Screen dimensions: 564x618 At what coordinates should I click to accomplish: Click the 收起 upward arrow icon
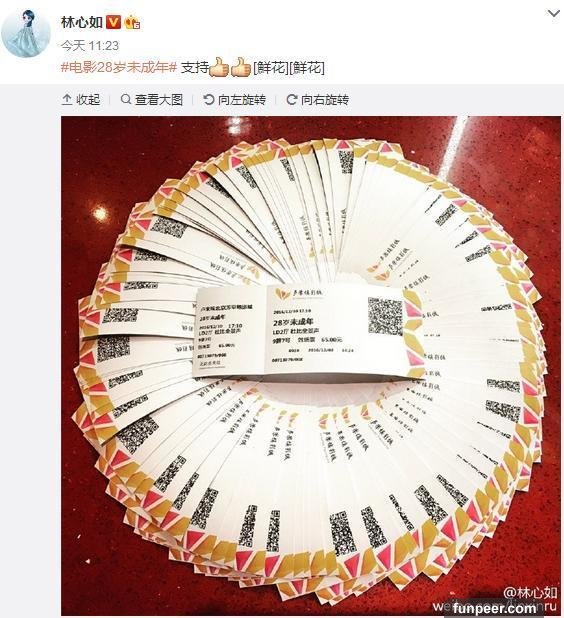pos(67,100)
